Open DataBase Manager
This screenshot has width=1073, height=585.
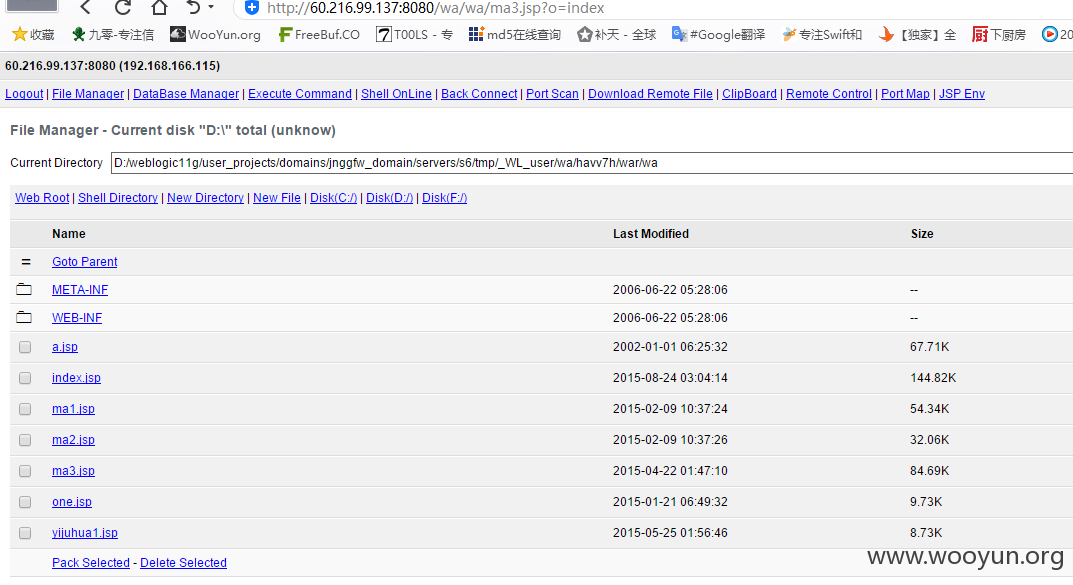[186, 94]
